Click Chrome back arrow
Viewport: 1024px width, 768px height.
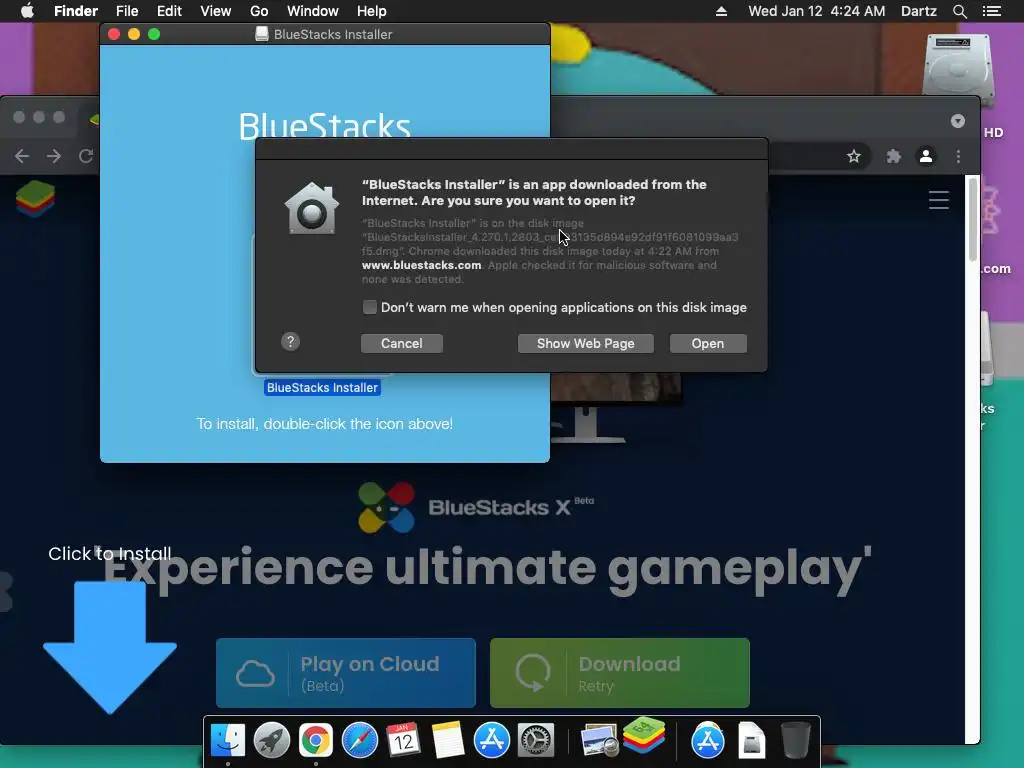(x=22, y=156)
